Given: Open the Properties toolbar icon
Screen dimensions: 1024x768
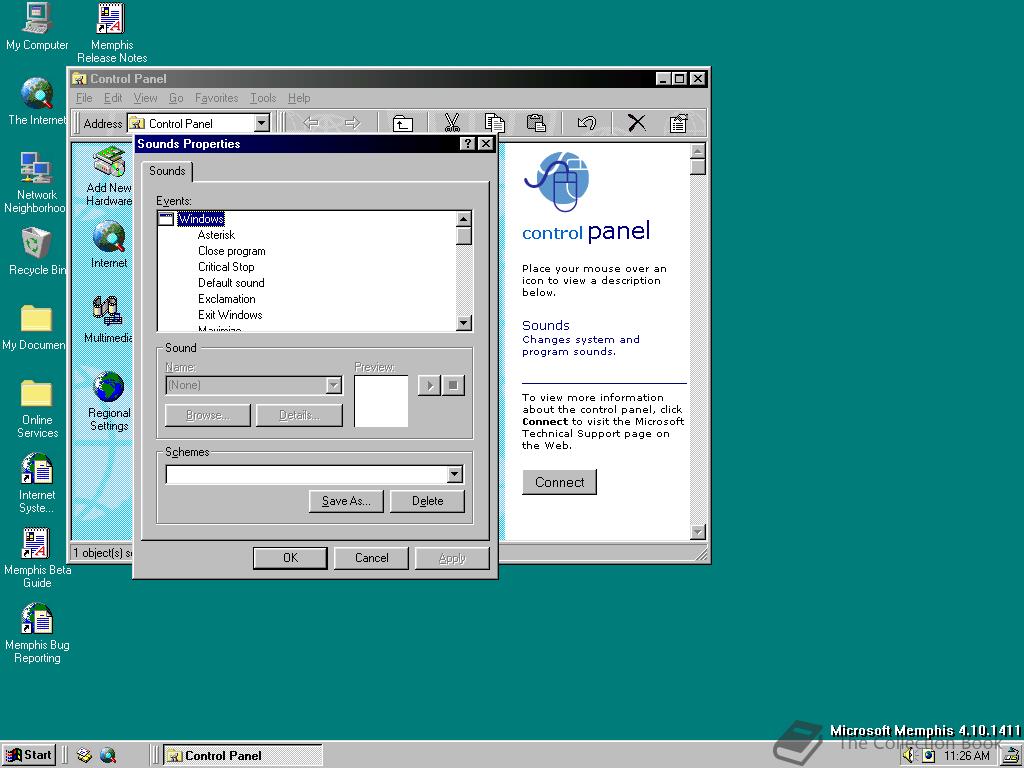Looking at the screenshot, I should pos(679,123).
